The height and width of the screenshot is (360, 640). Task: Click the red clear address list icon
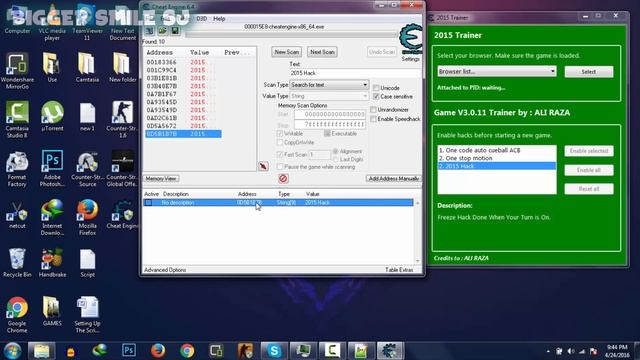283,178
